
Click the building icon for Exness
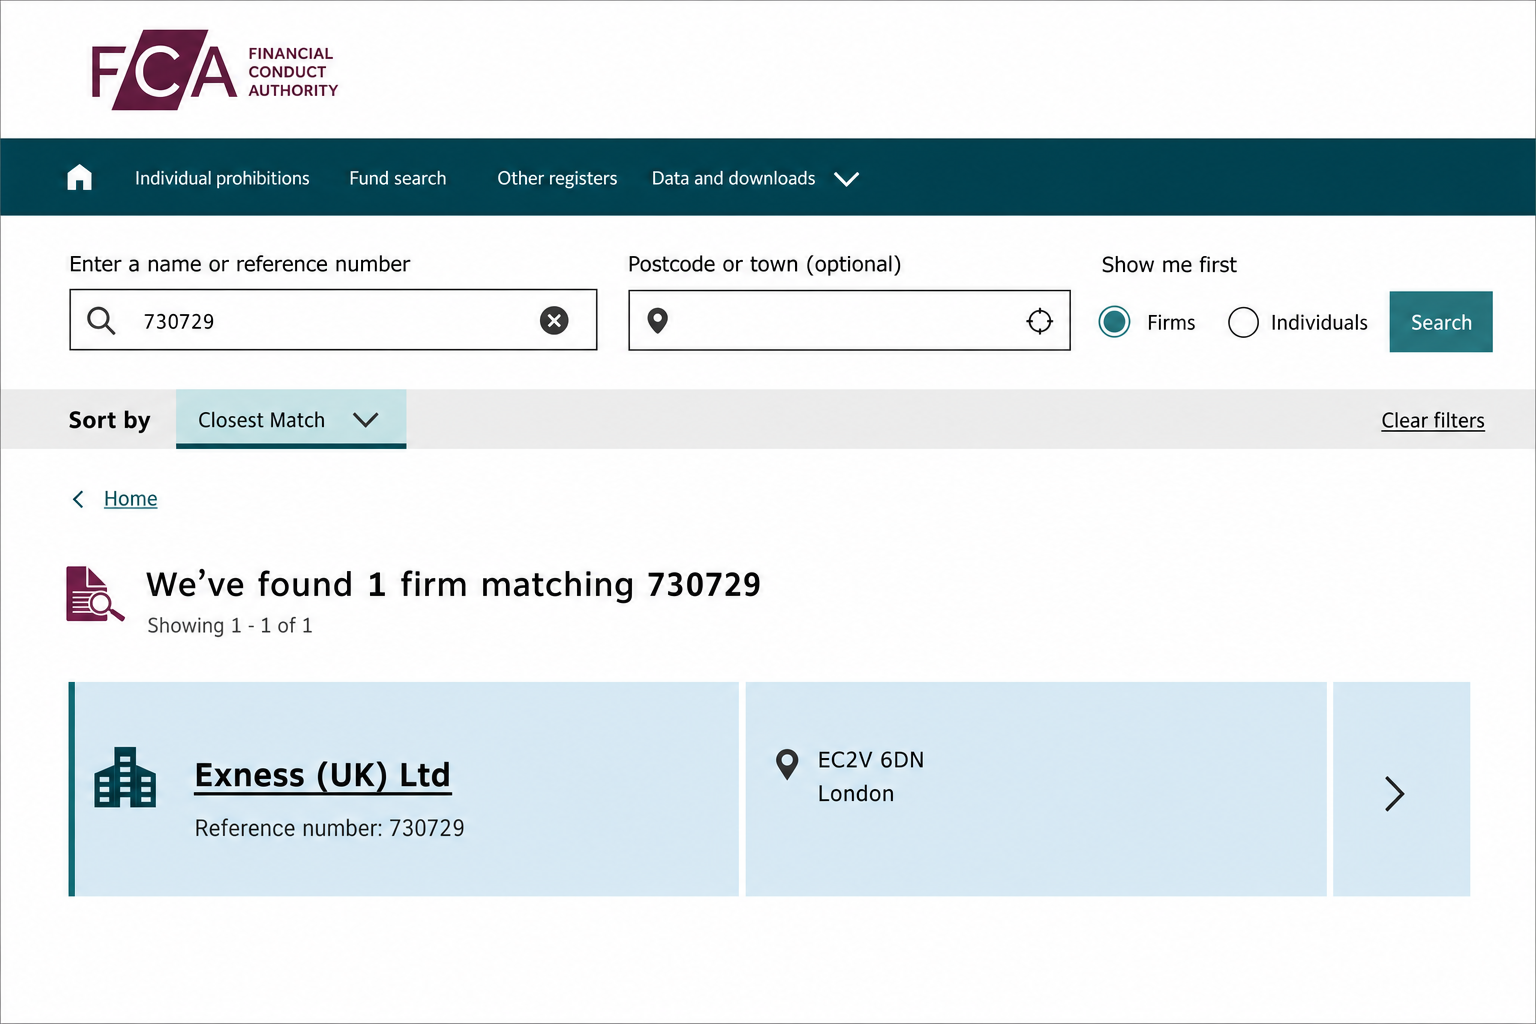pyautogui.click(x=125, y=777)
